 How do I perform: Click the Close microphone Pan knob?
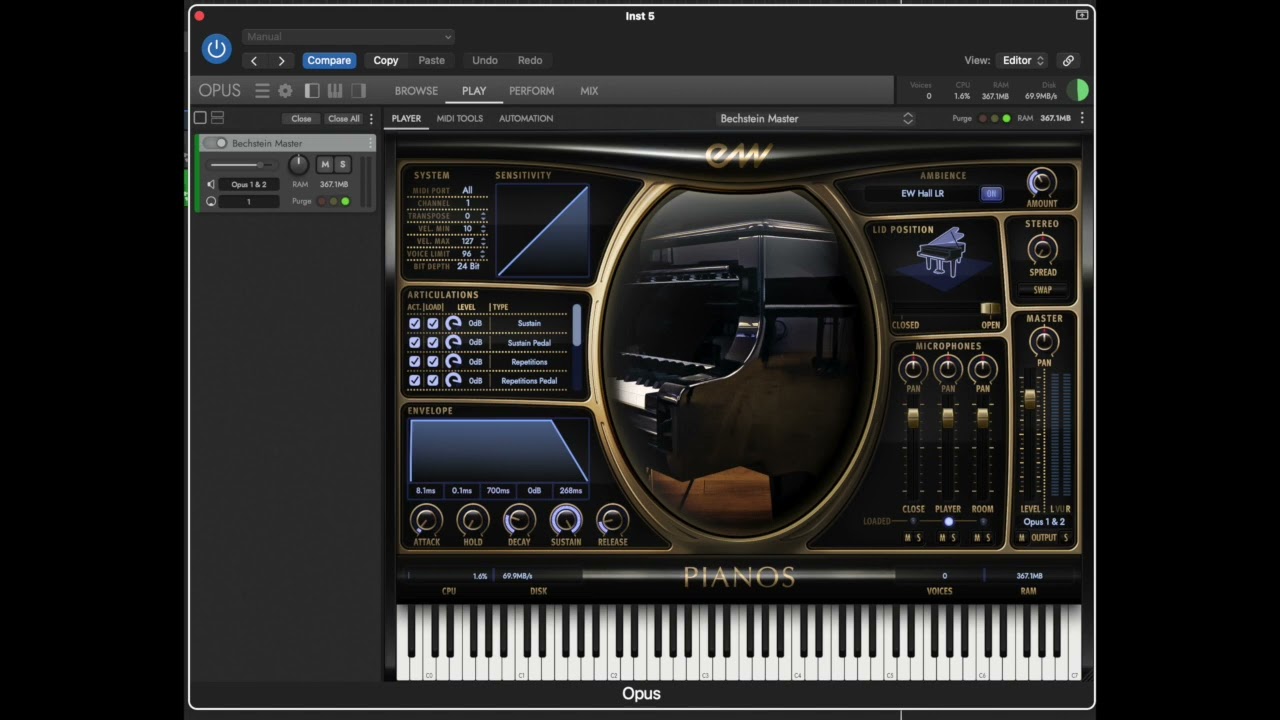(x=913, y=369)
